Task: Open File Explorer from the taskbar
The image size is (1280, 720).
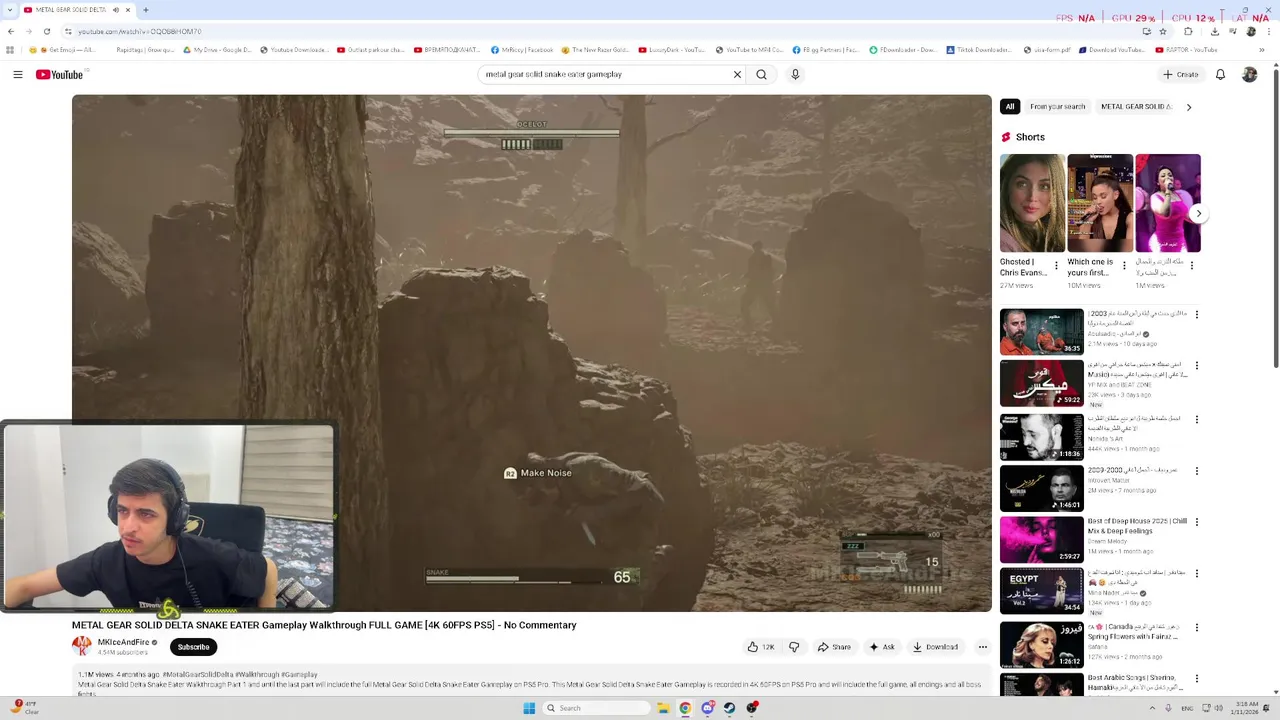Action: 662,708
